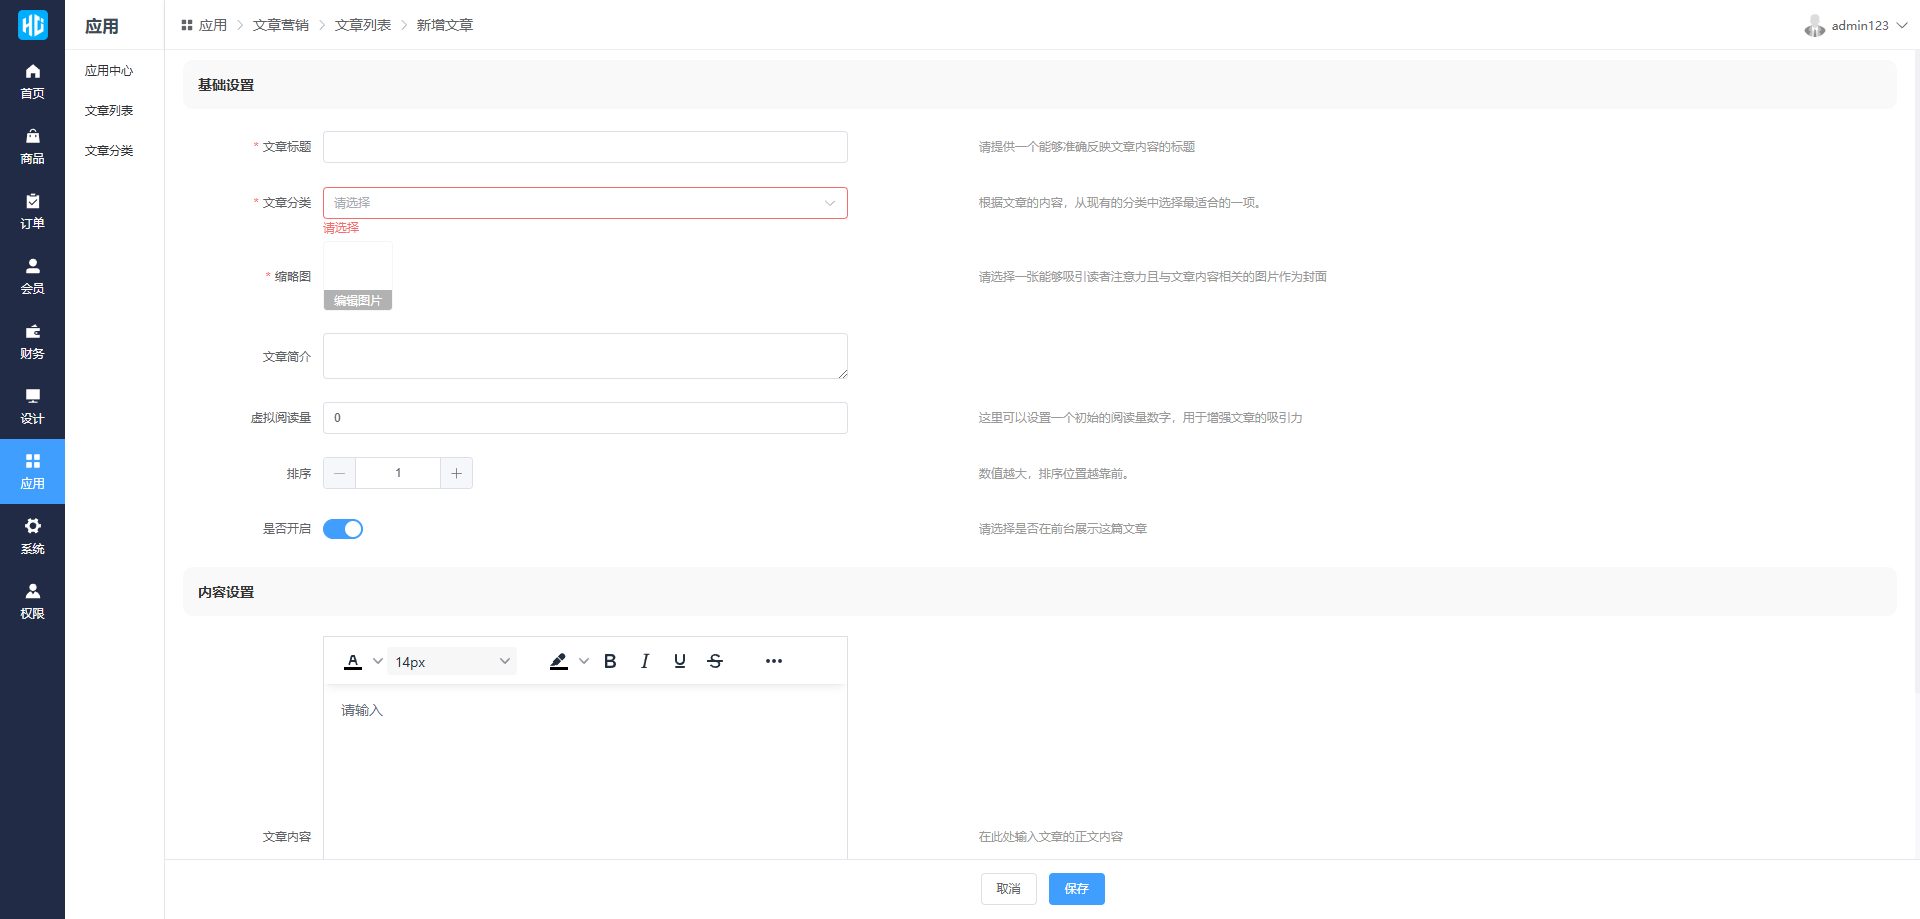Open the 文章分类 submenu item
Image resolution: width=1920 pixels, height=919 pixels.
click(x=109, y=151)
